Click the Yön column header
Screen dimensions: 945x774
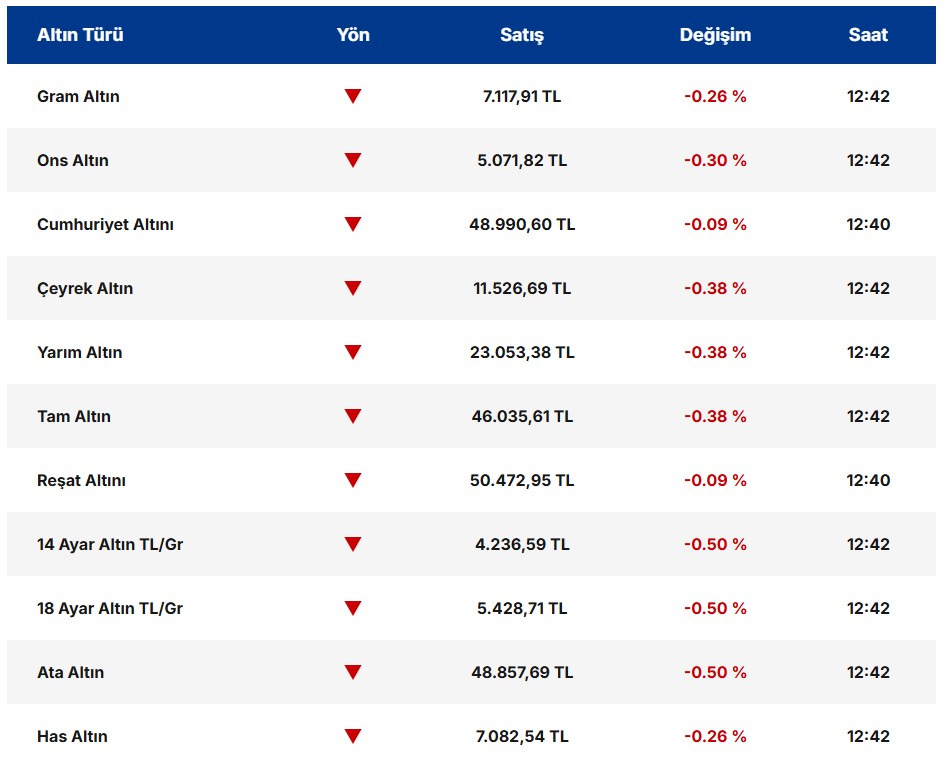[x=353, y=35]
